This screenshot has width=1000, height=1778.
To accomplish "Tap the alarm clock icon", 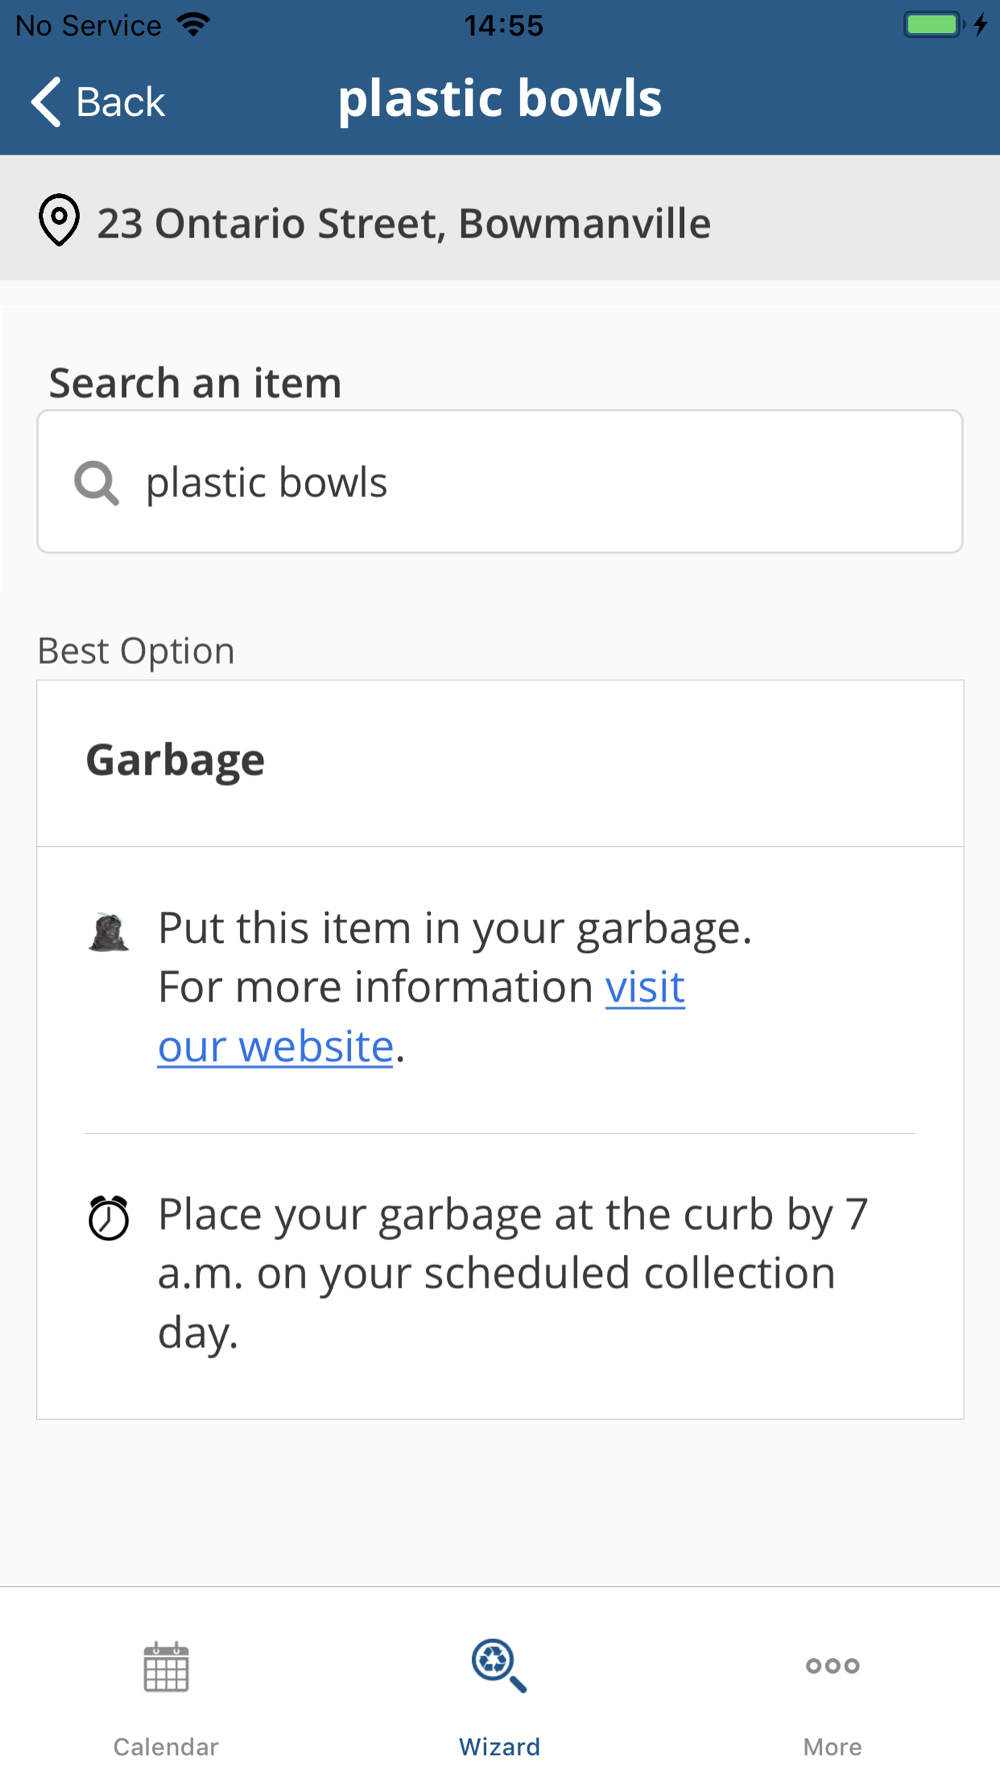I will [x=108, y=1217].
